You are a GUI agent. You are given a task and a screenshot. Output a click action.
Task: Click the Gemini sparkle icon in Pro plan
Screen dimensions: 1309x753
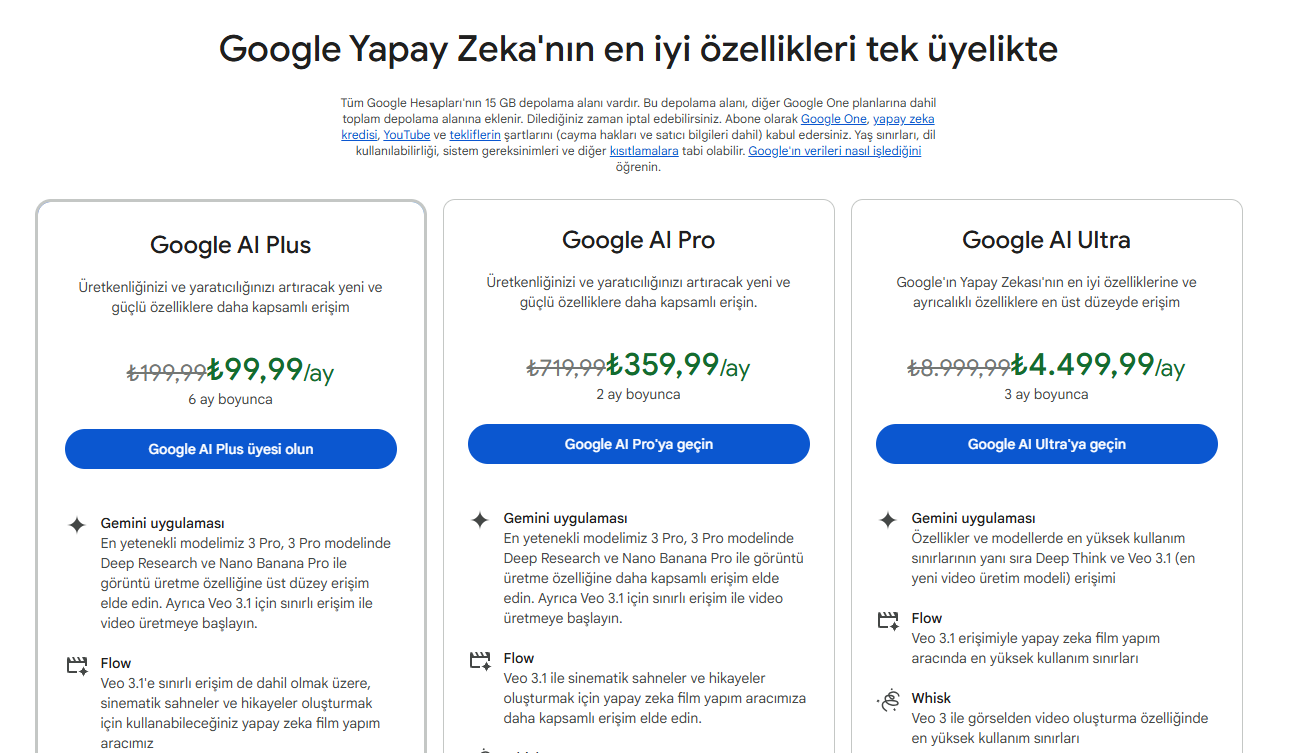(x=480, y=520)
